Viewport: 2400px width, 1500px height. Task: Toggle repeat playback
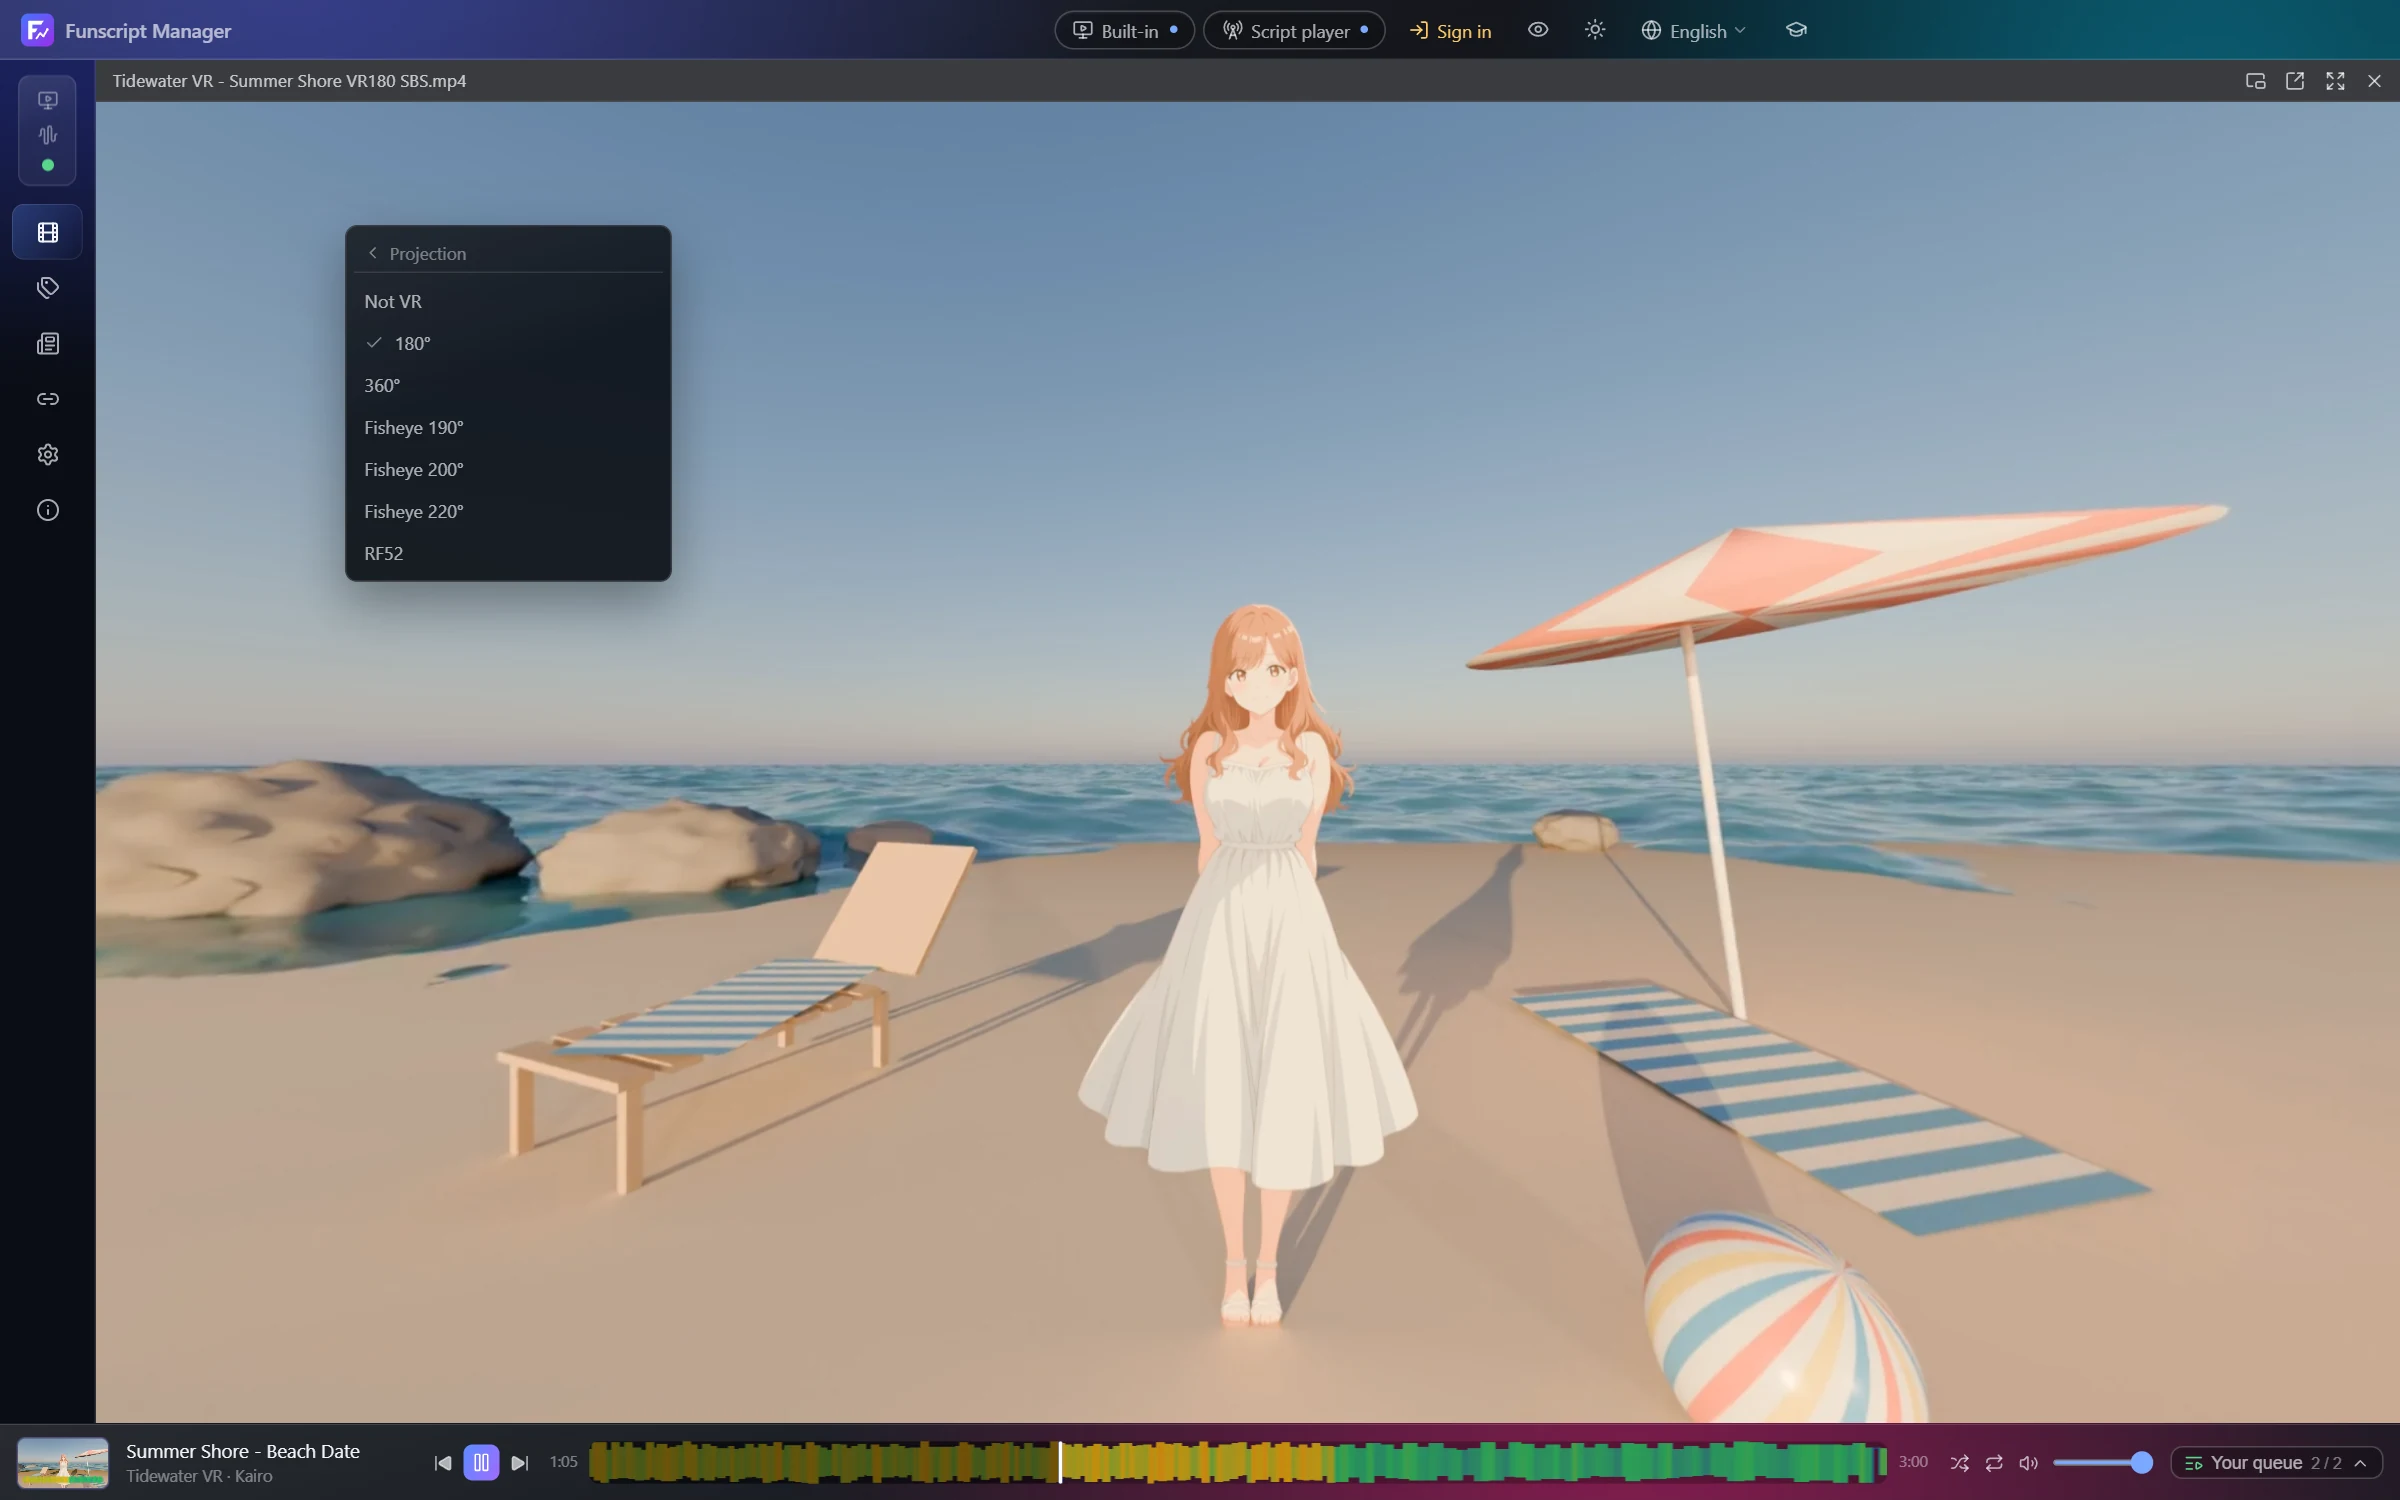[x=1994, y=1463]
